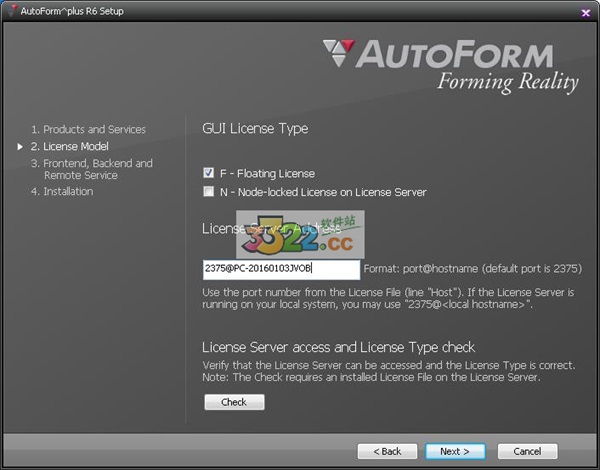Viewport: 600px width, 470px height.
Task: Close the AutoForm Setup window
Action: [585, 13]
